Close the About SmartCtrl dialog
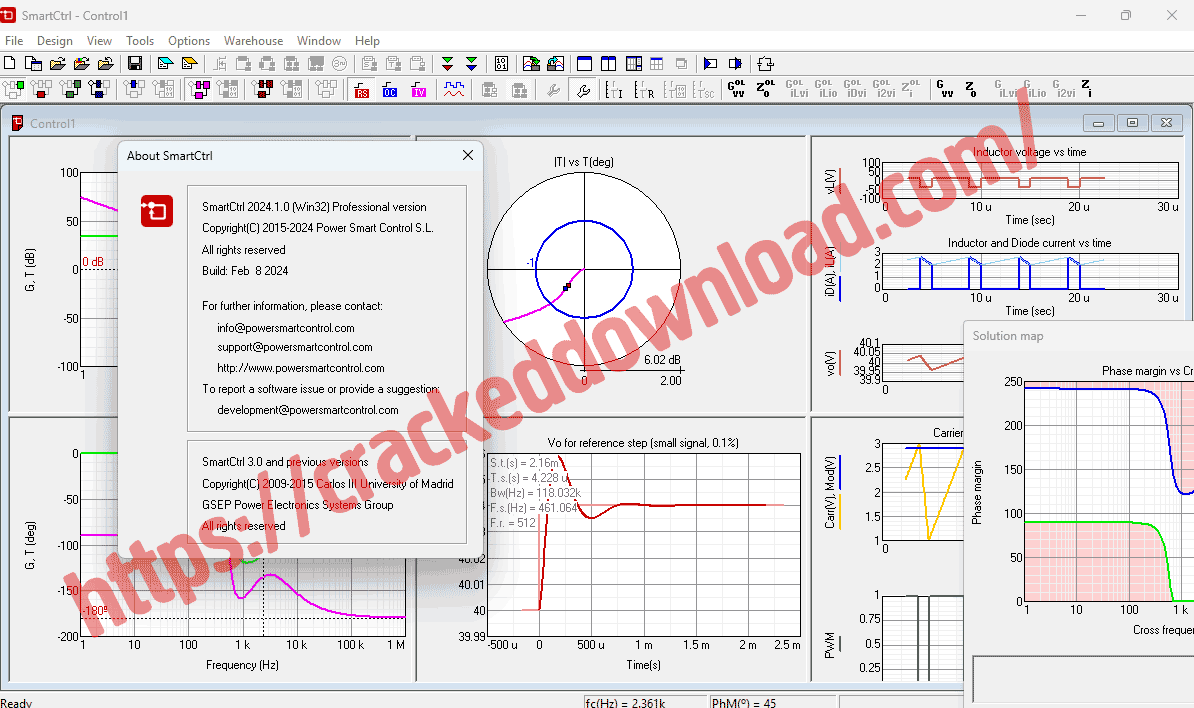 click(x=468, y=155)
